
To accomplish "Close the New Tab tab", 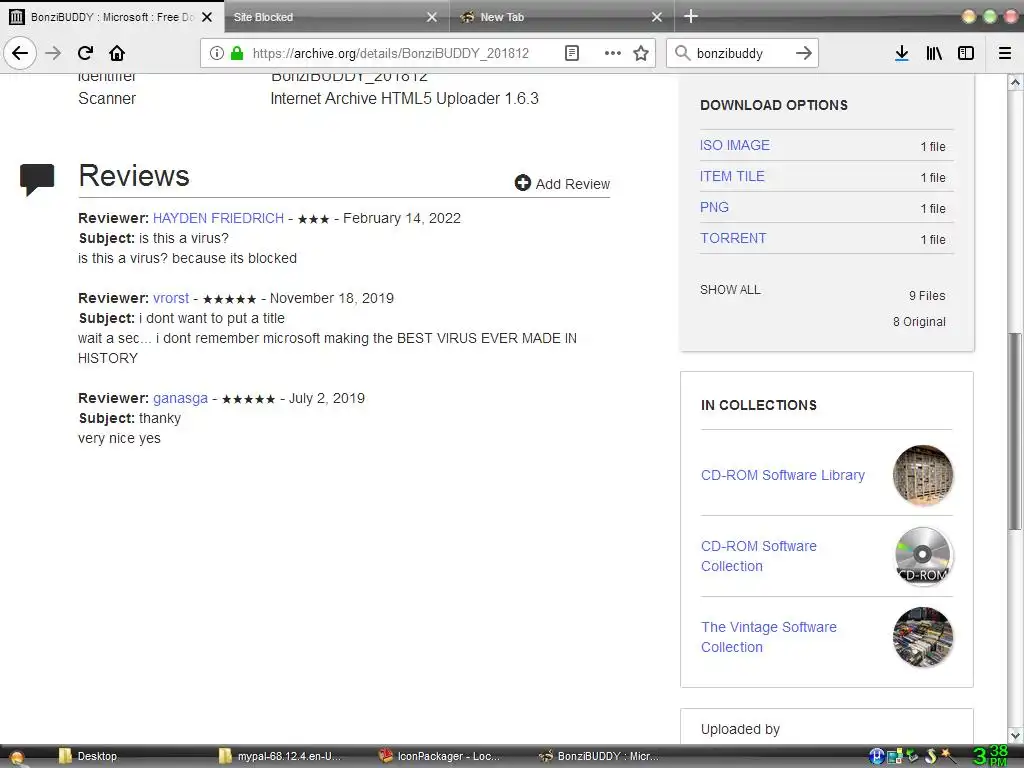I will tap(657, 17).
